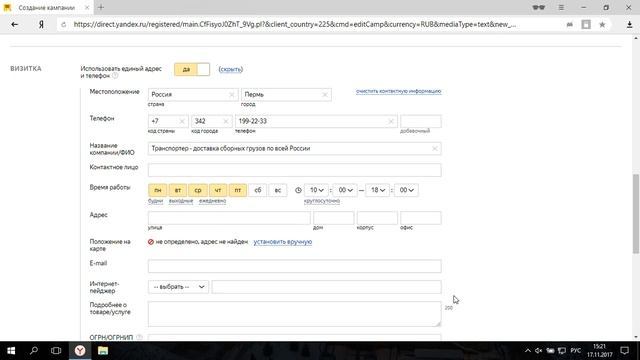Screen dimensions: 640x360
Task: Clear the +7 country code field
Action: coord(182,121)
